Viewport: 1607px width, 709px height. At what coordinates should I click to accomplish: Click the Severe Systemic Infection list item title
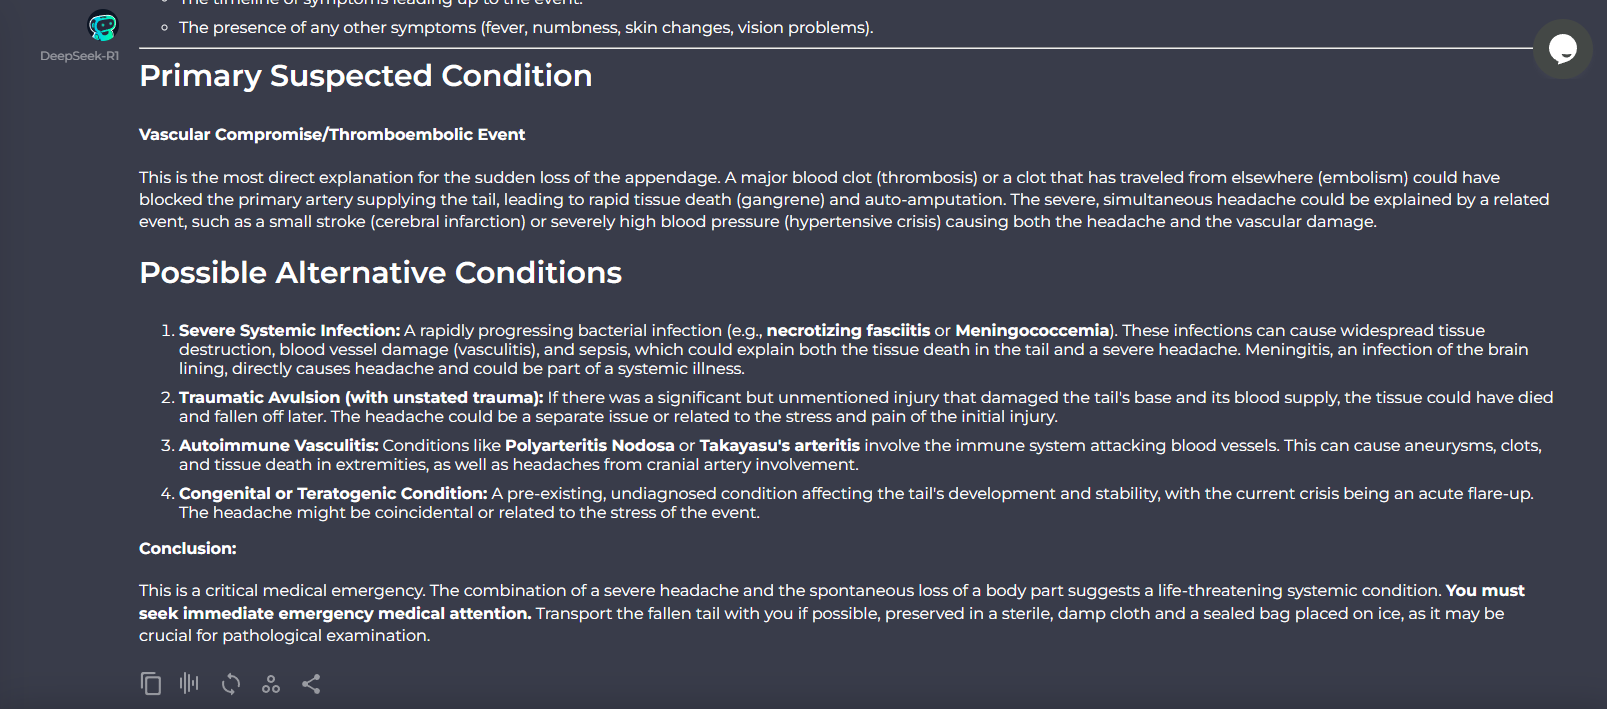(x=289, y=331)
